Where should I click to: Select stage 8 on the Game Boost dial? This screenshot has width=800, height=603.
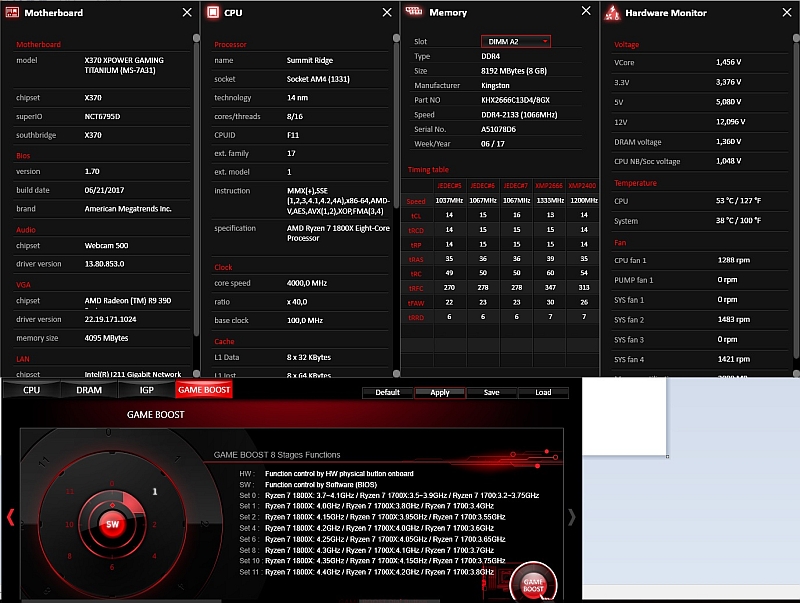point(69,556)
